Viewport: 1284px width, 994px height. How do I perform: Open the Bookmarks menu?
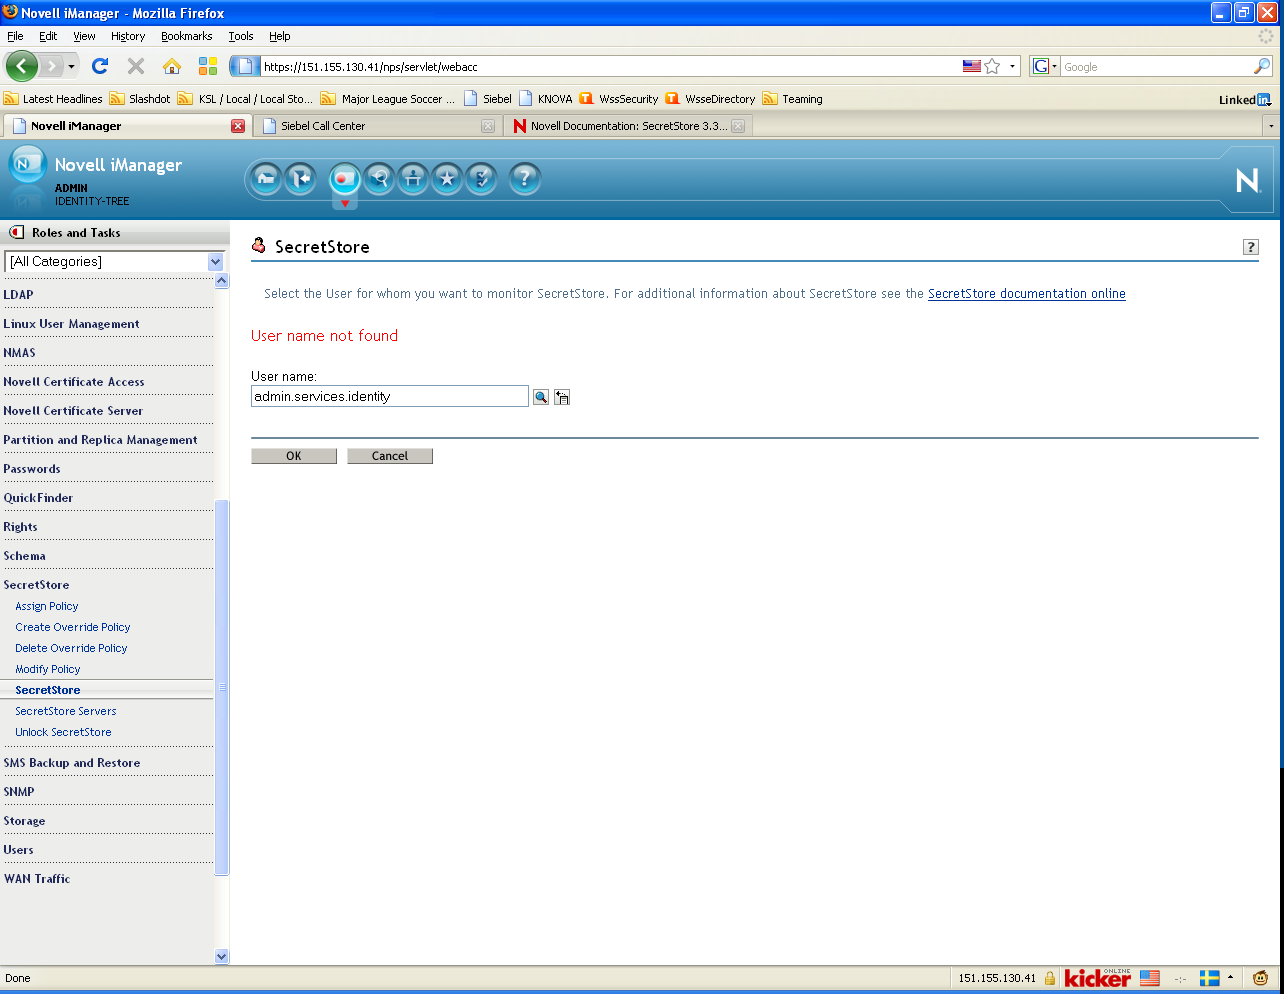tap(186, 36)
